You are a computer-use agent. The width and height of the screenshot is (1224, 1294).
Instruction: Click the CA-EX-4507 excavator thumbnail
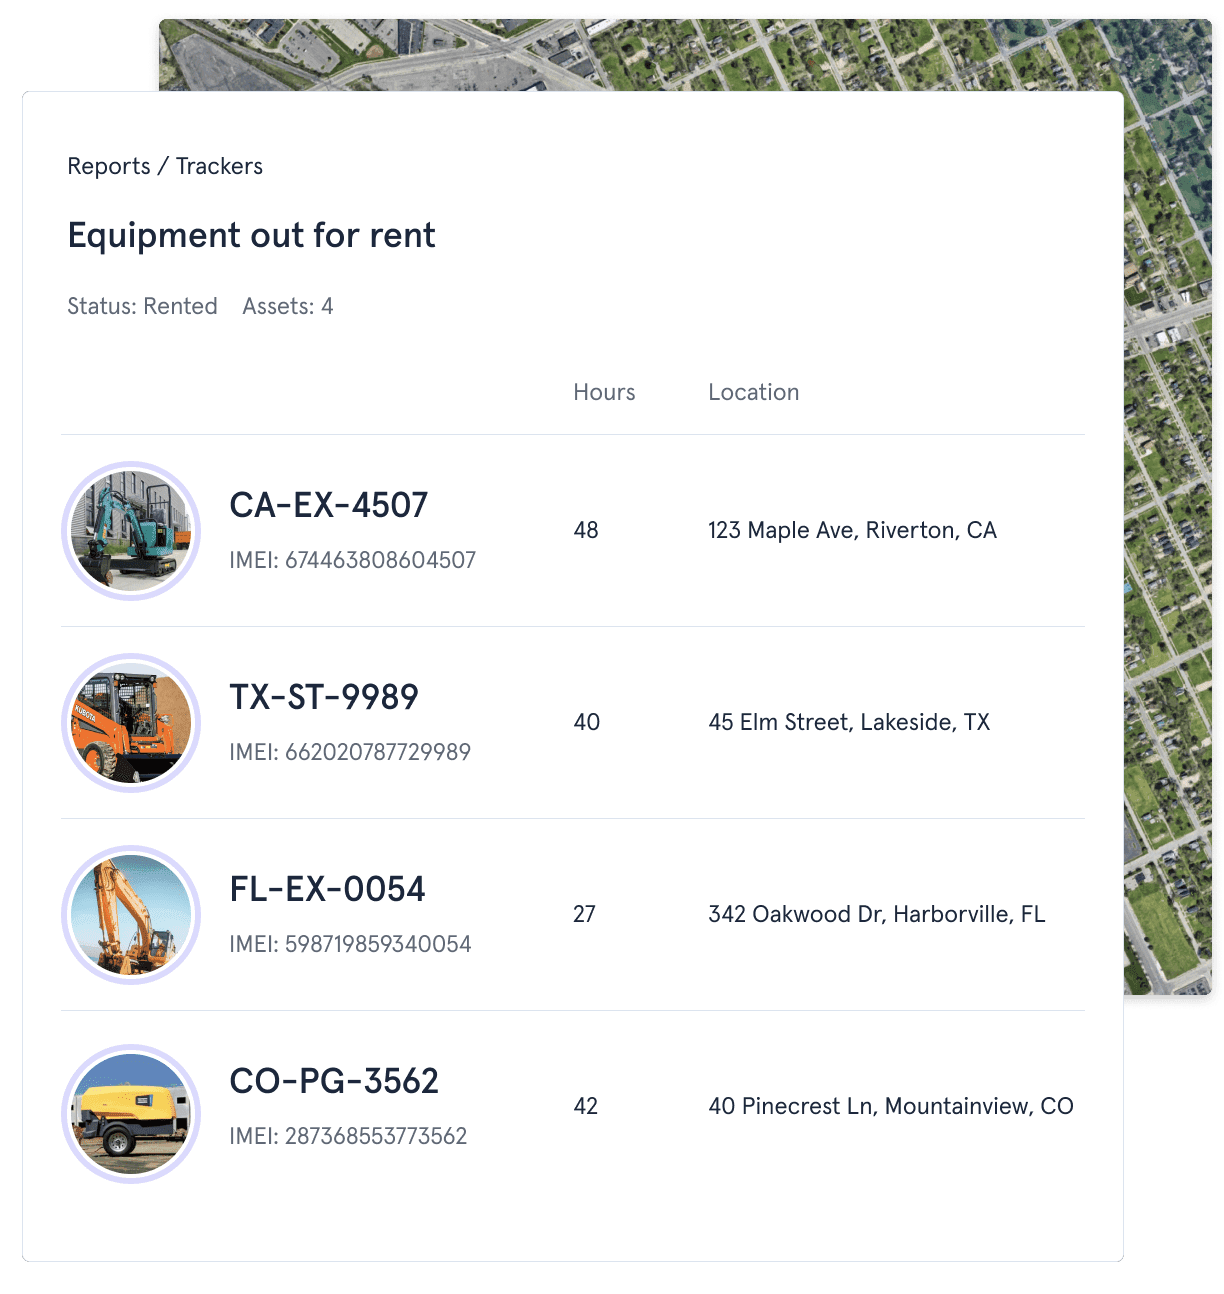point(131,531)
